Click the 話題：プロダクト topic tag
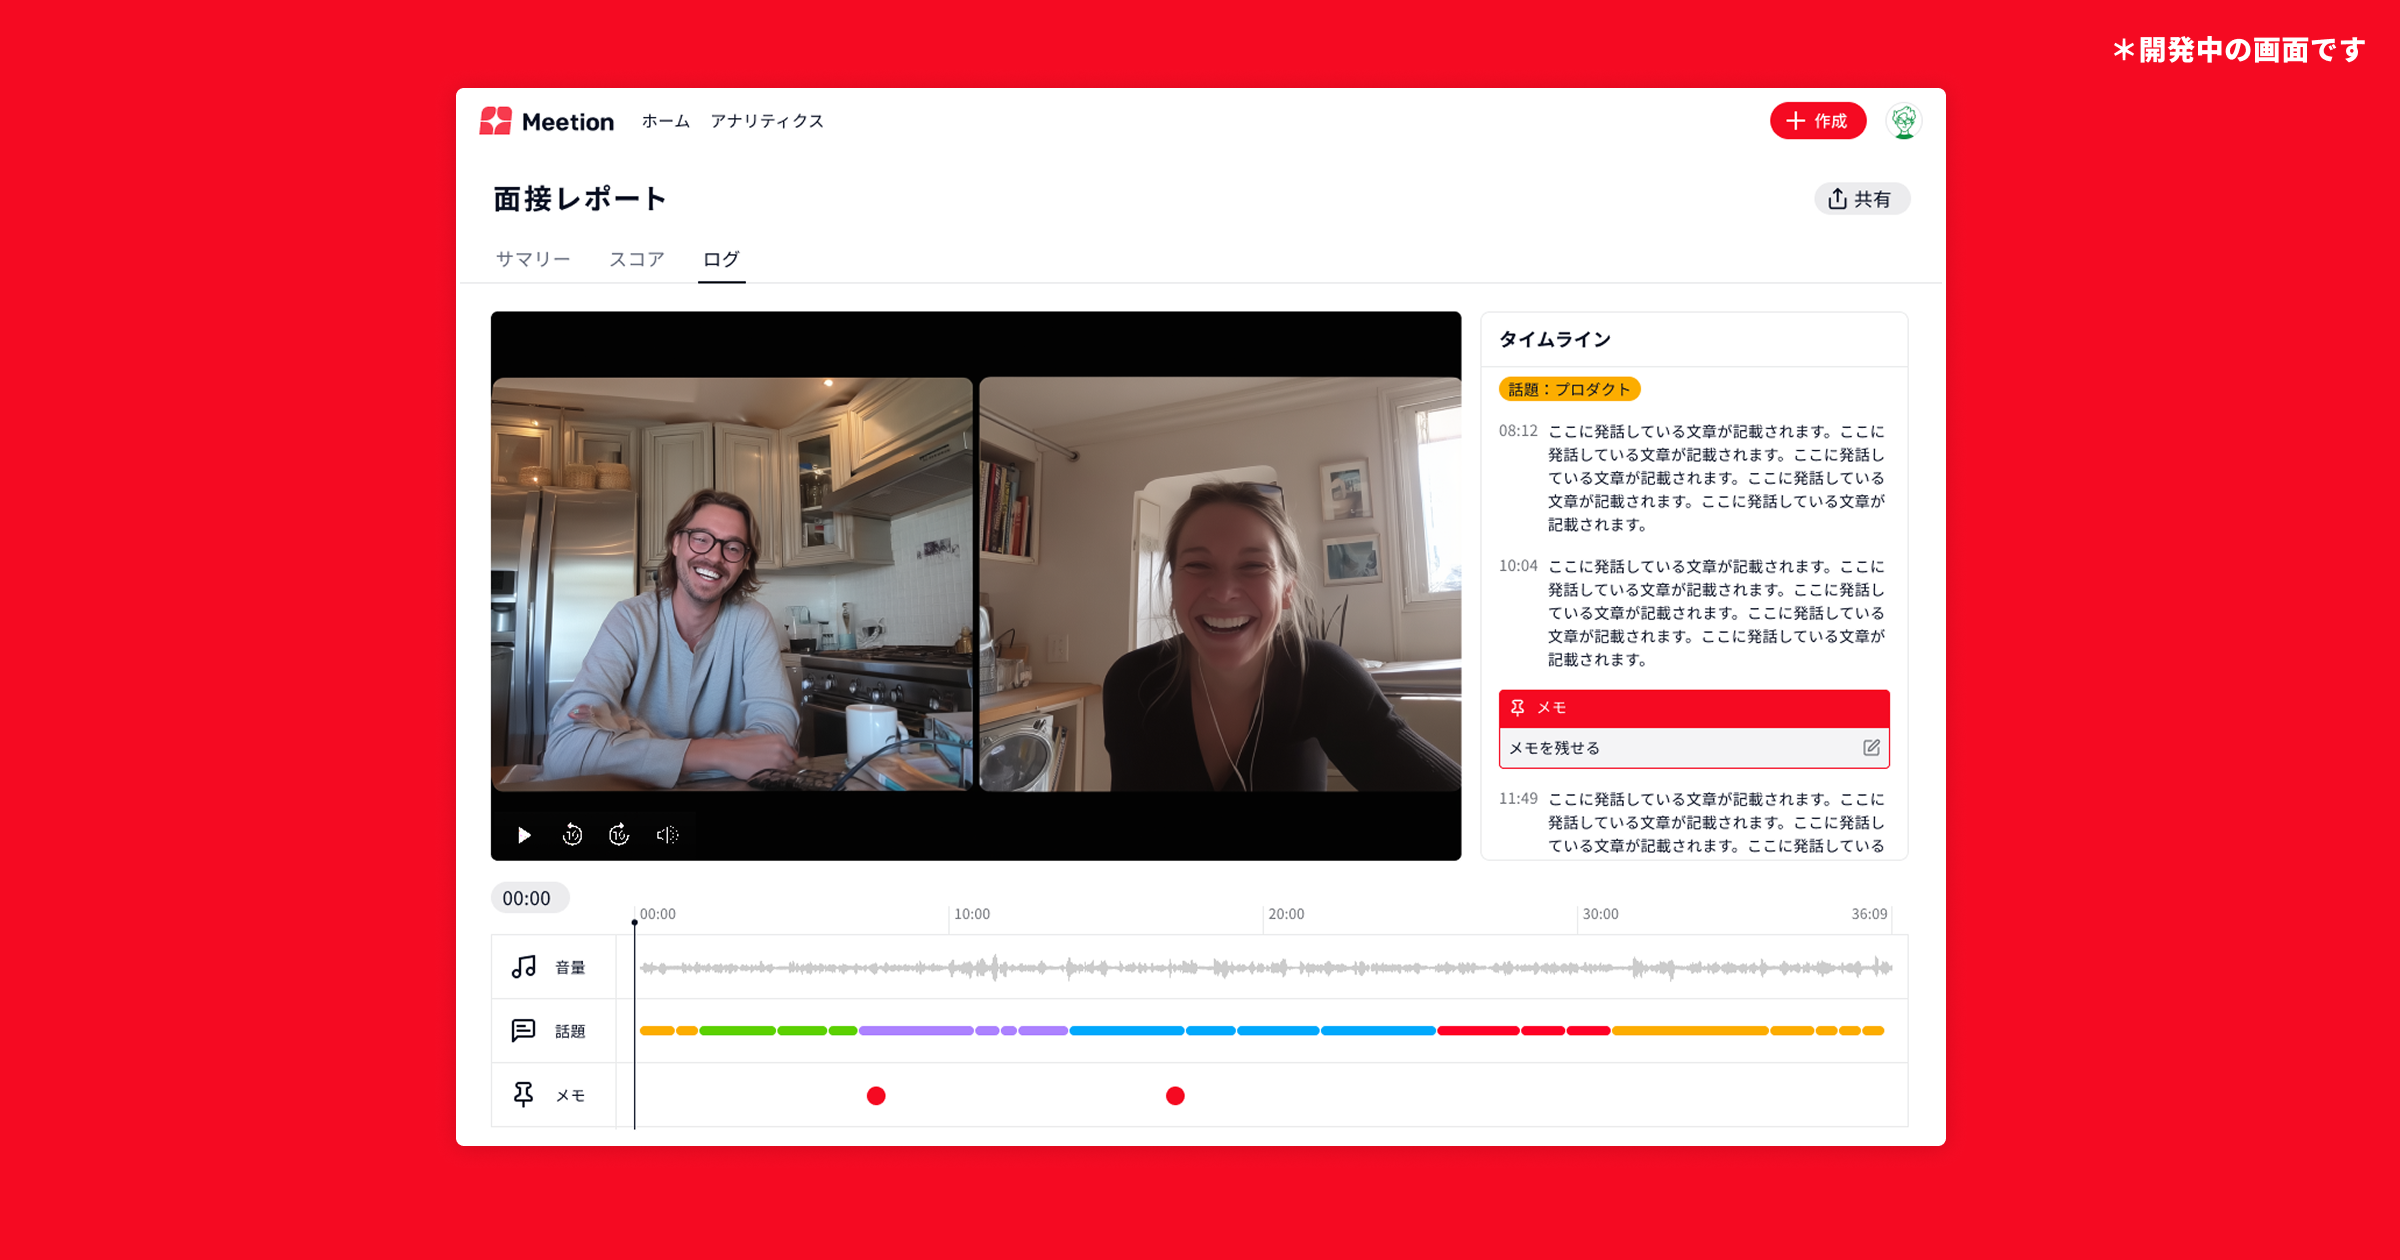Screen dimensions: 2400x1260 [x=1569, y=390]
